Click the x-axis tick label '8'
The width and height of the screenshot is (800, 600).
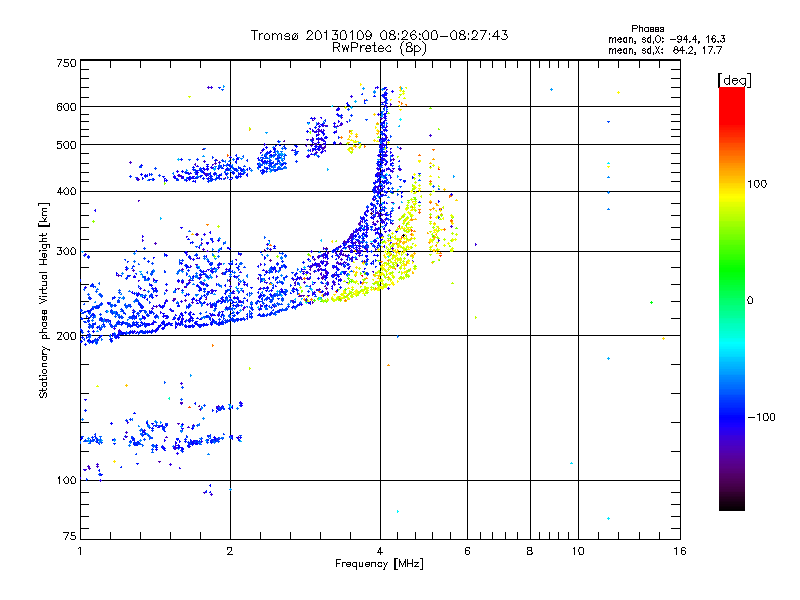(x=530, y=551)
